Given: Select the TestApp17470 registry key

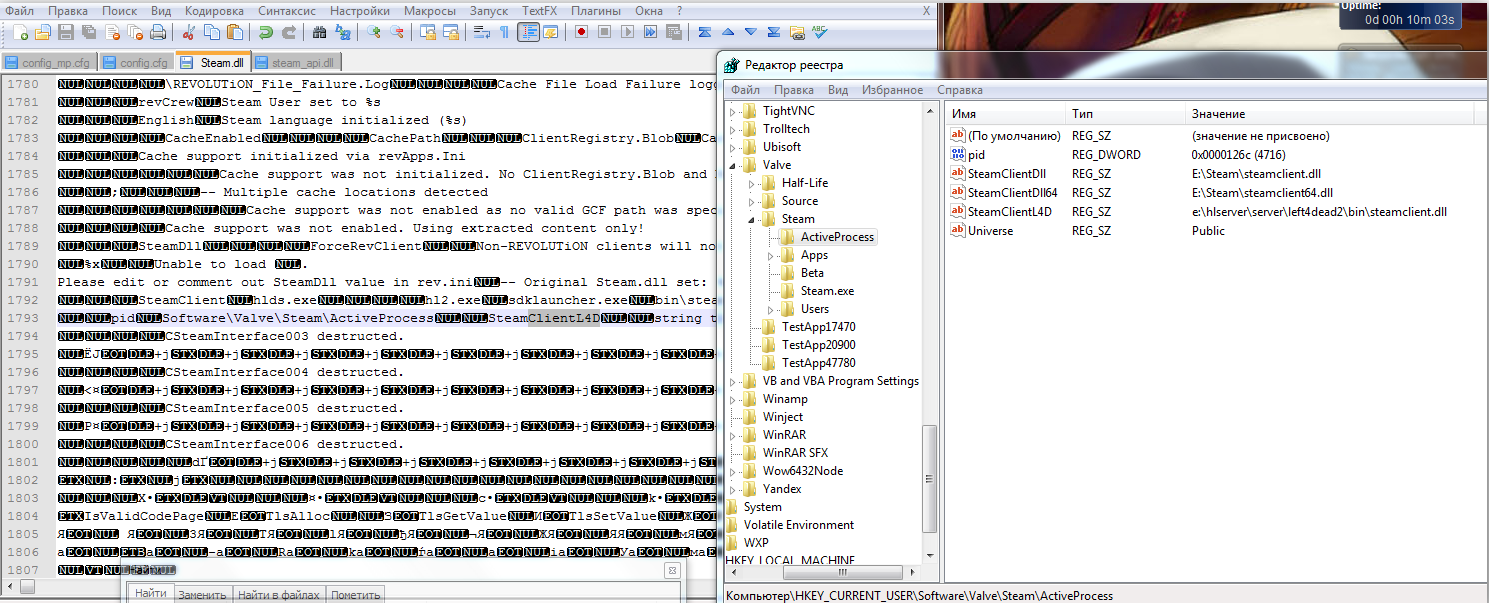Looking at the screenshot, I should click(x=819, y=327).
